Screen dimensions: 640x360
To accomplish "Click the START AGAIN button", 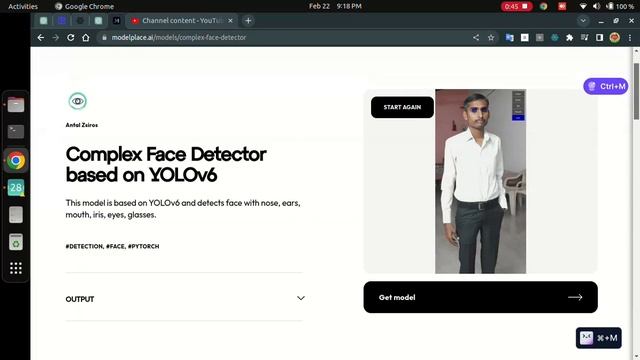I will pos(402,107).
